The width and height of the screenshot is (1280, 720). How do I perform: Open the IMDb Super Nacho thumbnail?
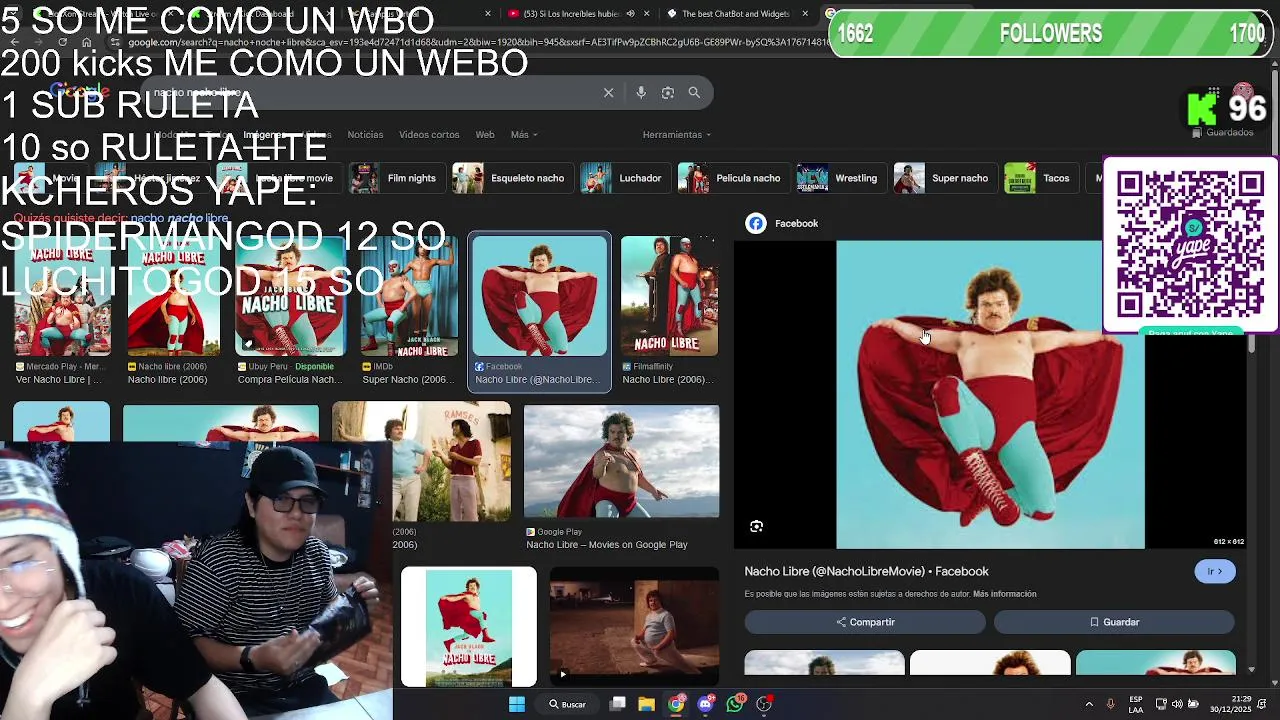pyautogui.click(x=409, y=296)
